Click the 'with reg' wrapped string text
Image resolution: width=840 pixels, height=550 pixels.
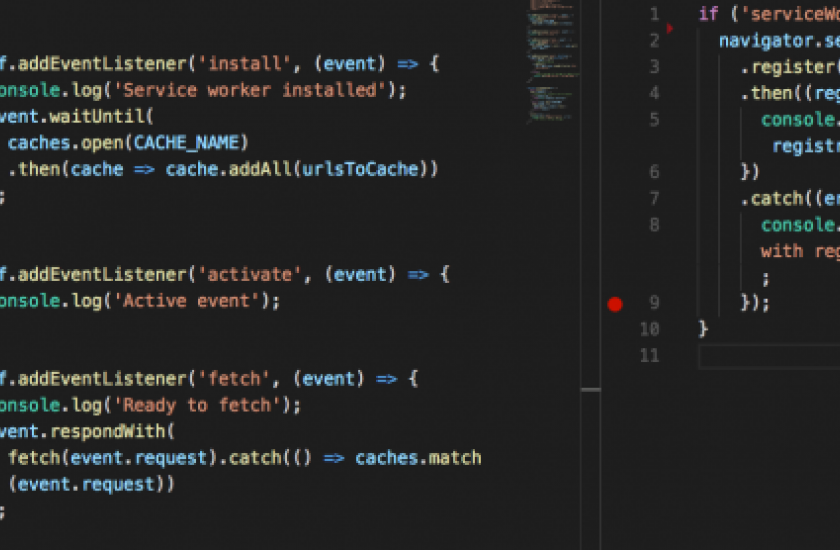click(x=800, y=251)
